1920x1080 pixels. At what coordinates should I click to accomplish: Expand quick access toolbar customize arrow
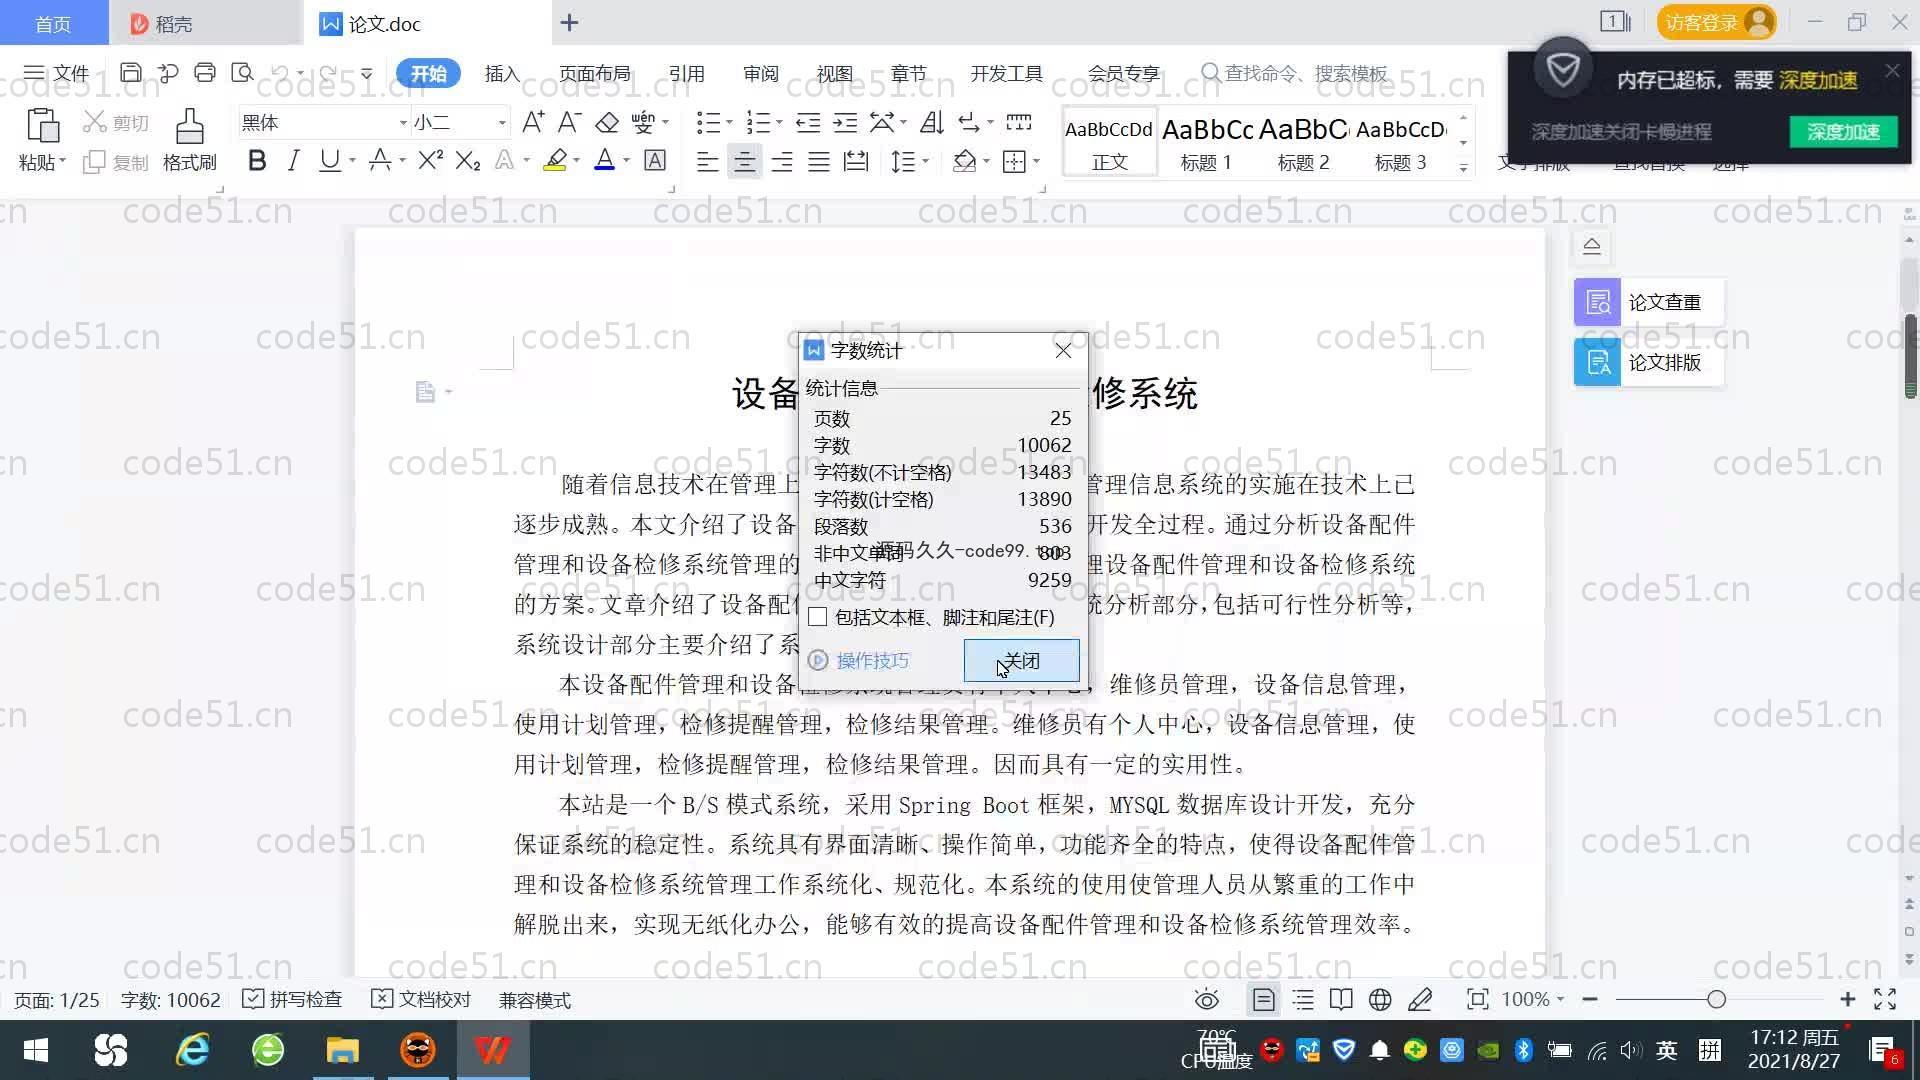tap(366, 73)
